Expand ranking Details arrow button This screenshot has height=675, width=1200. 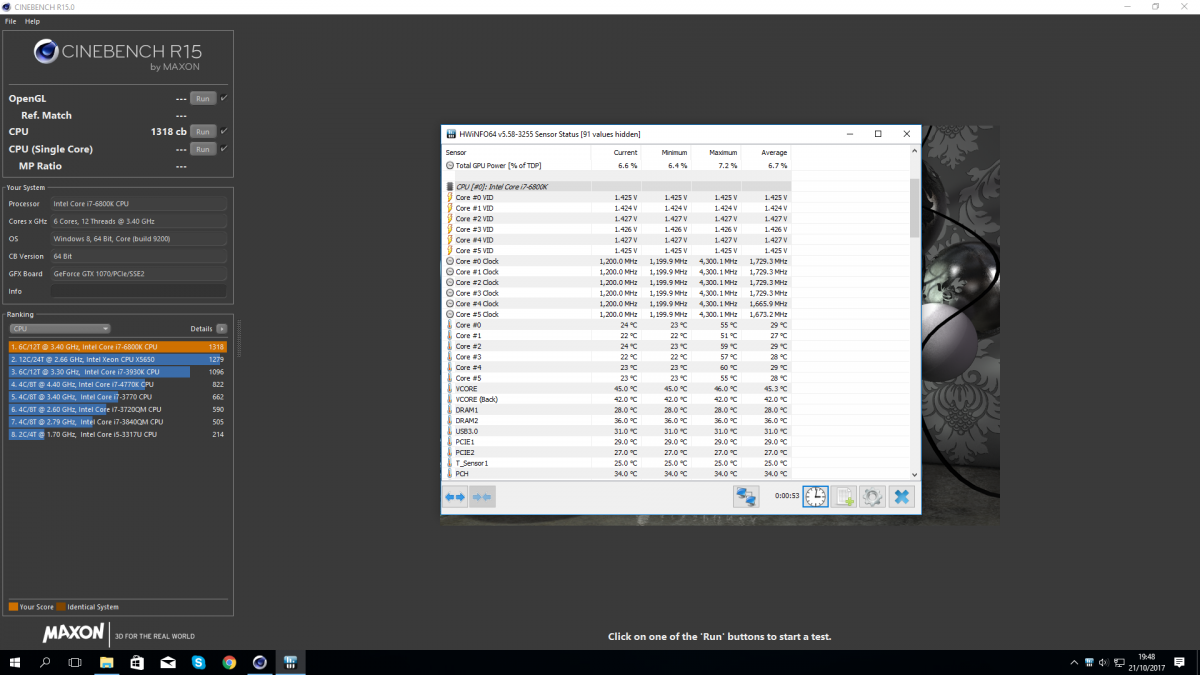click(x=221, y=328)
